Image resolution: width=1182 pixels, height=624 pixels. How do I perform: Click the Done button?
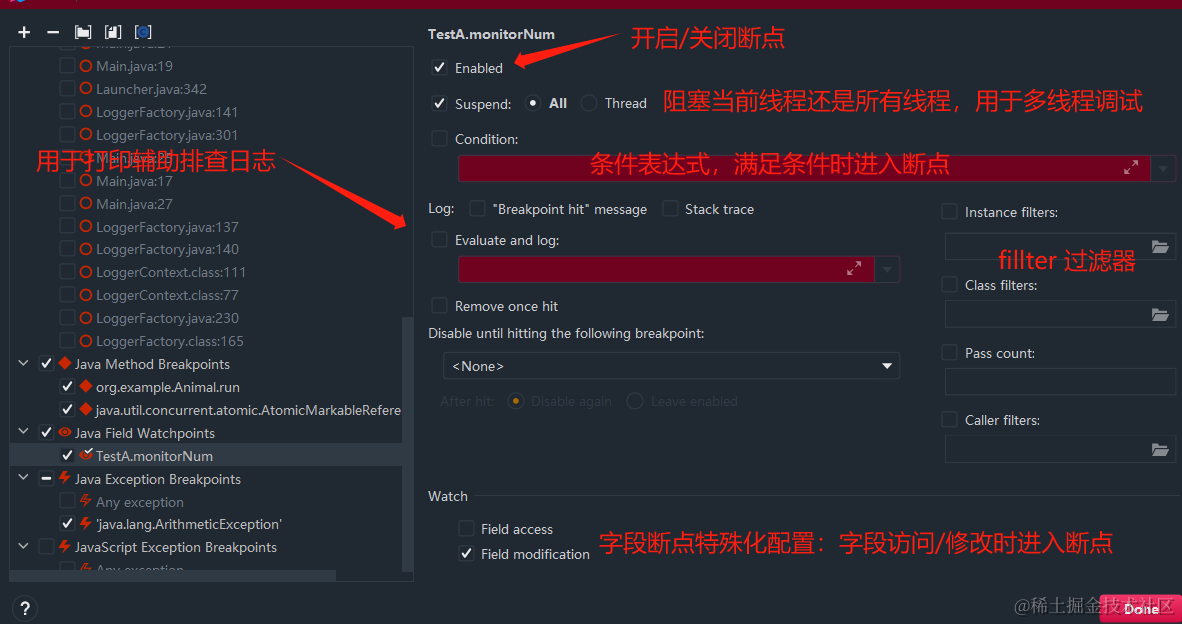pos(1141,608)
